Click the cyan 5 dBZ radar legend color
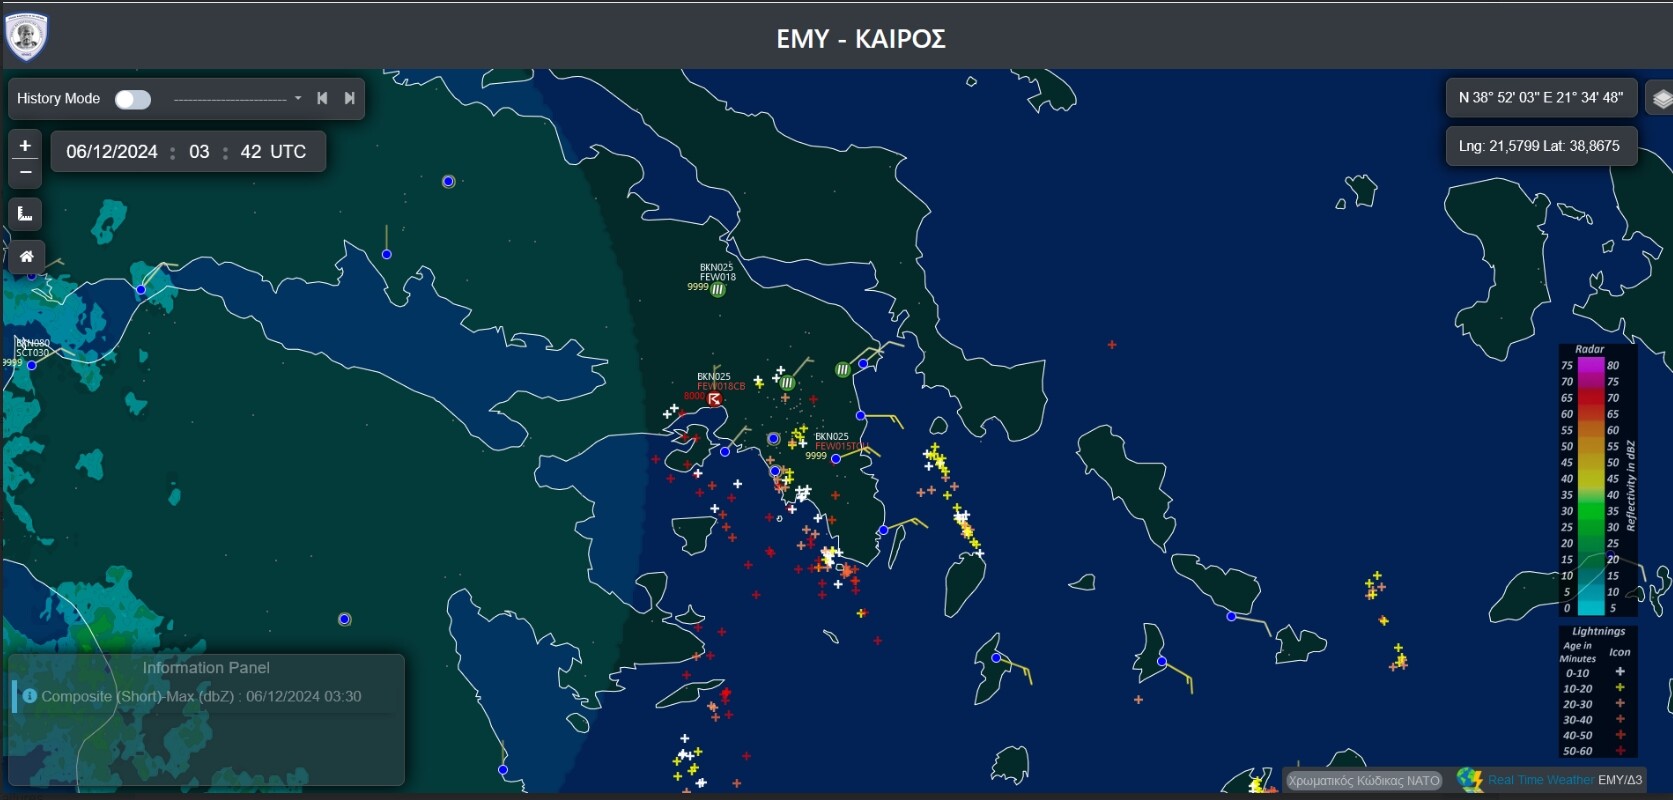Screen dimensions: 1673x800 [1590, 608]
